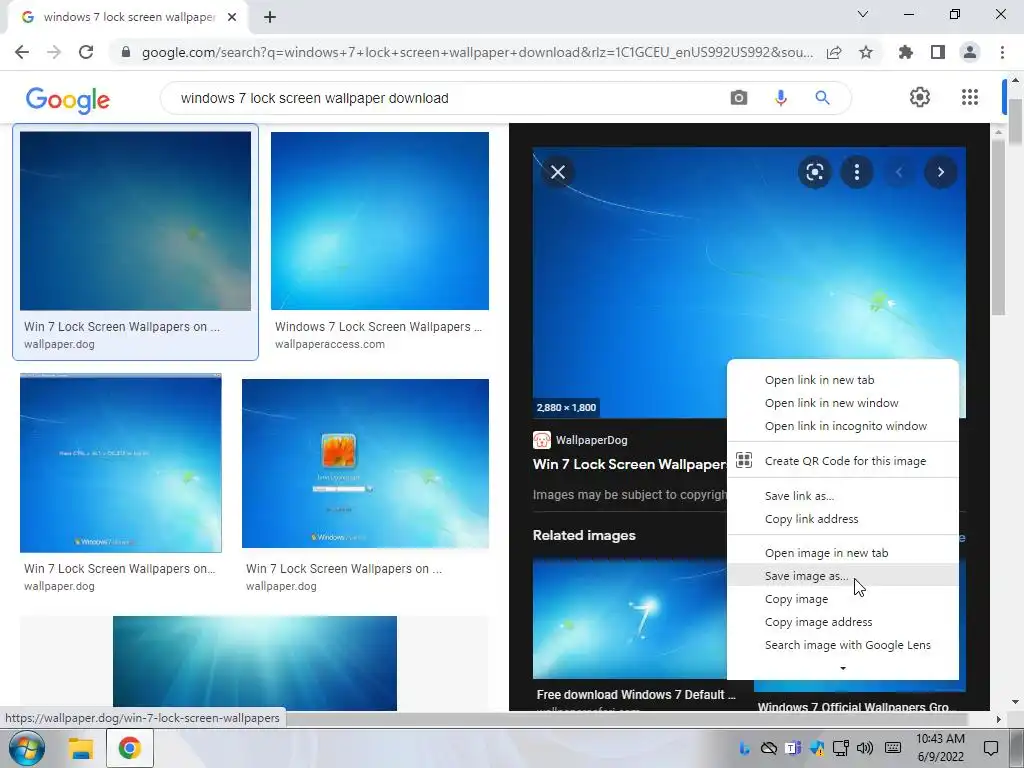This screenshot has width=1024, height=768.
Task: Toggle the Chrome side panel icon
Action: 938,52
